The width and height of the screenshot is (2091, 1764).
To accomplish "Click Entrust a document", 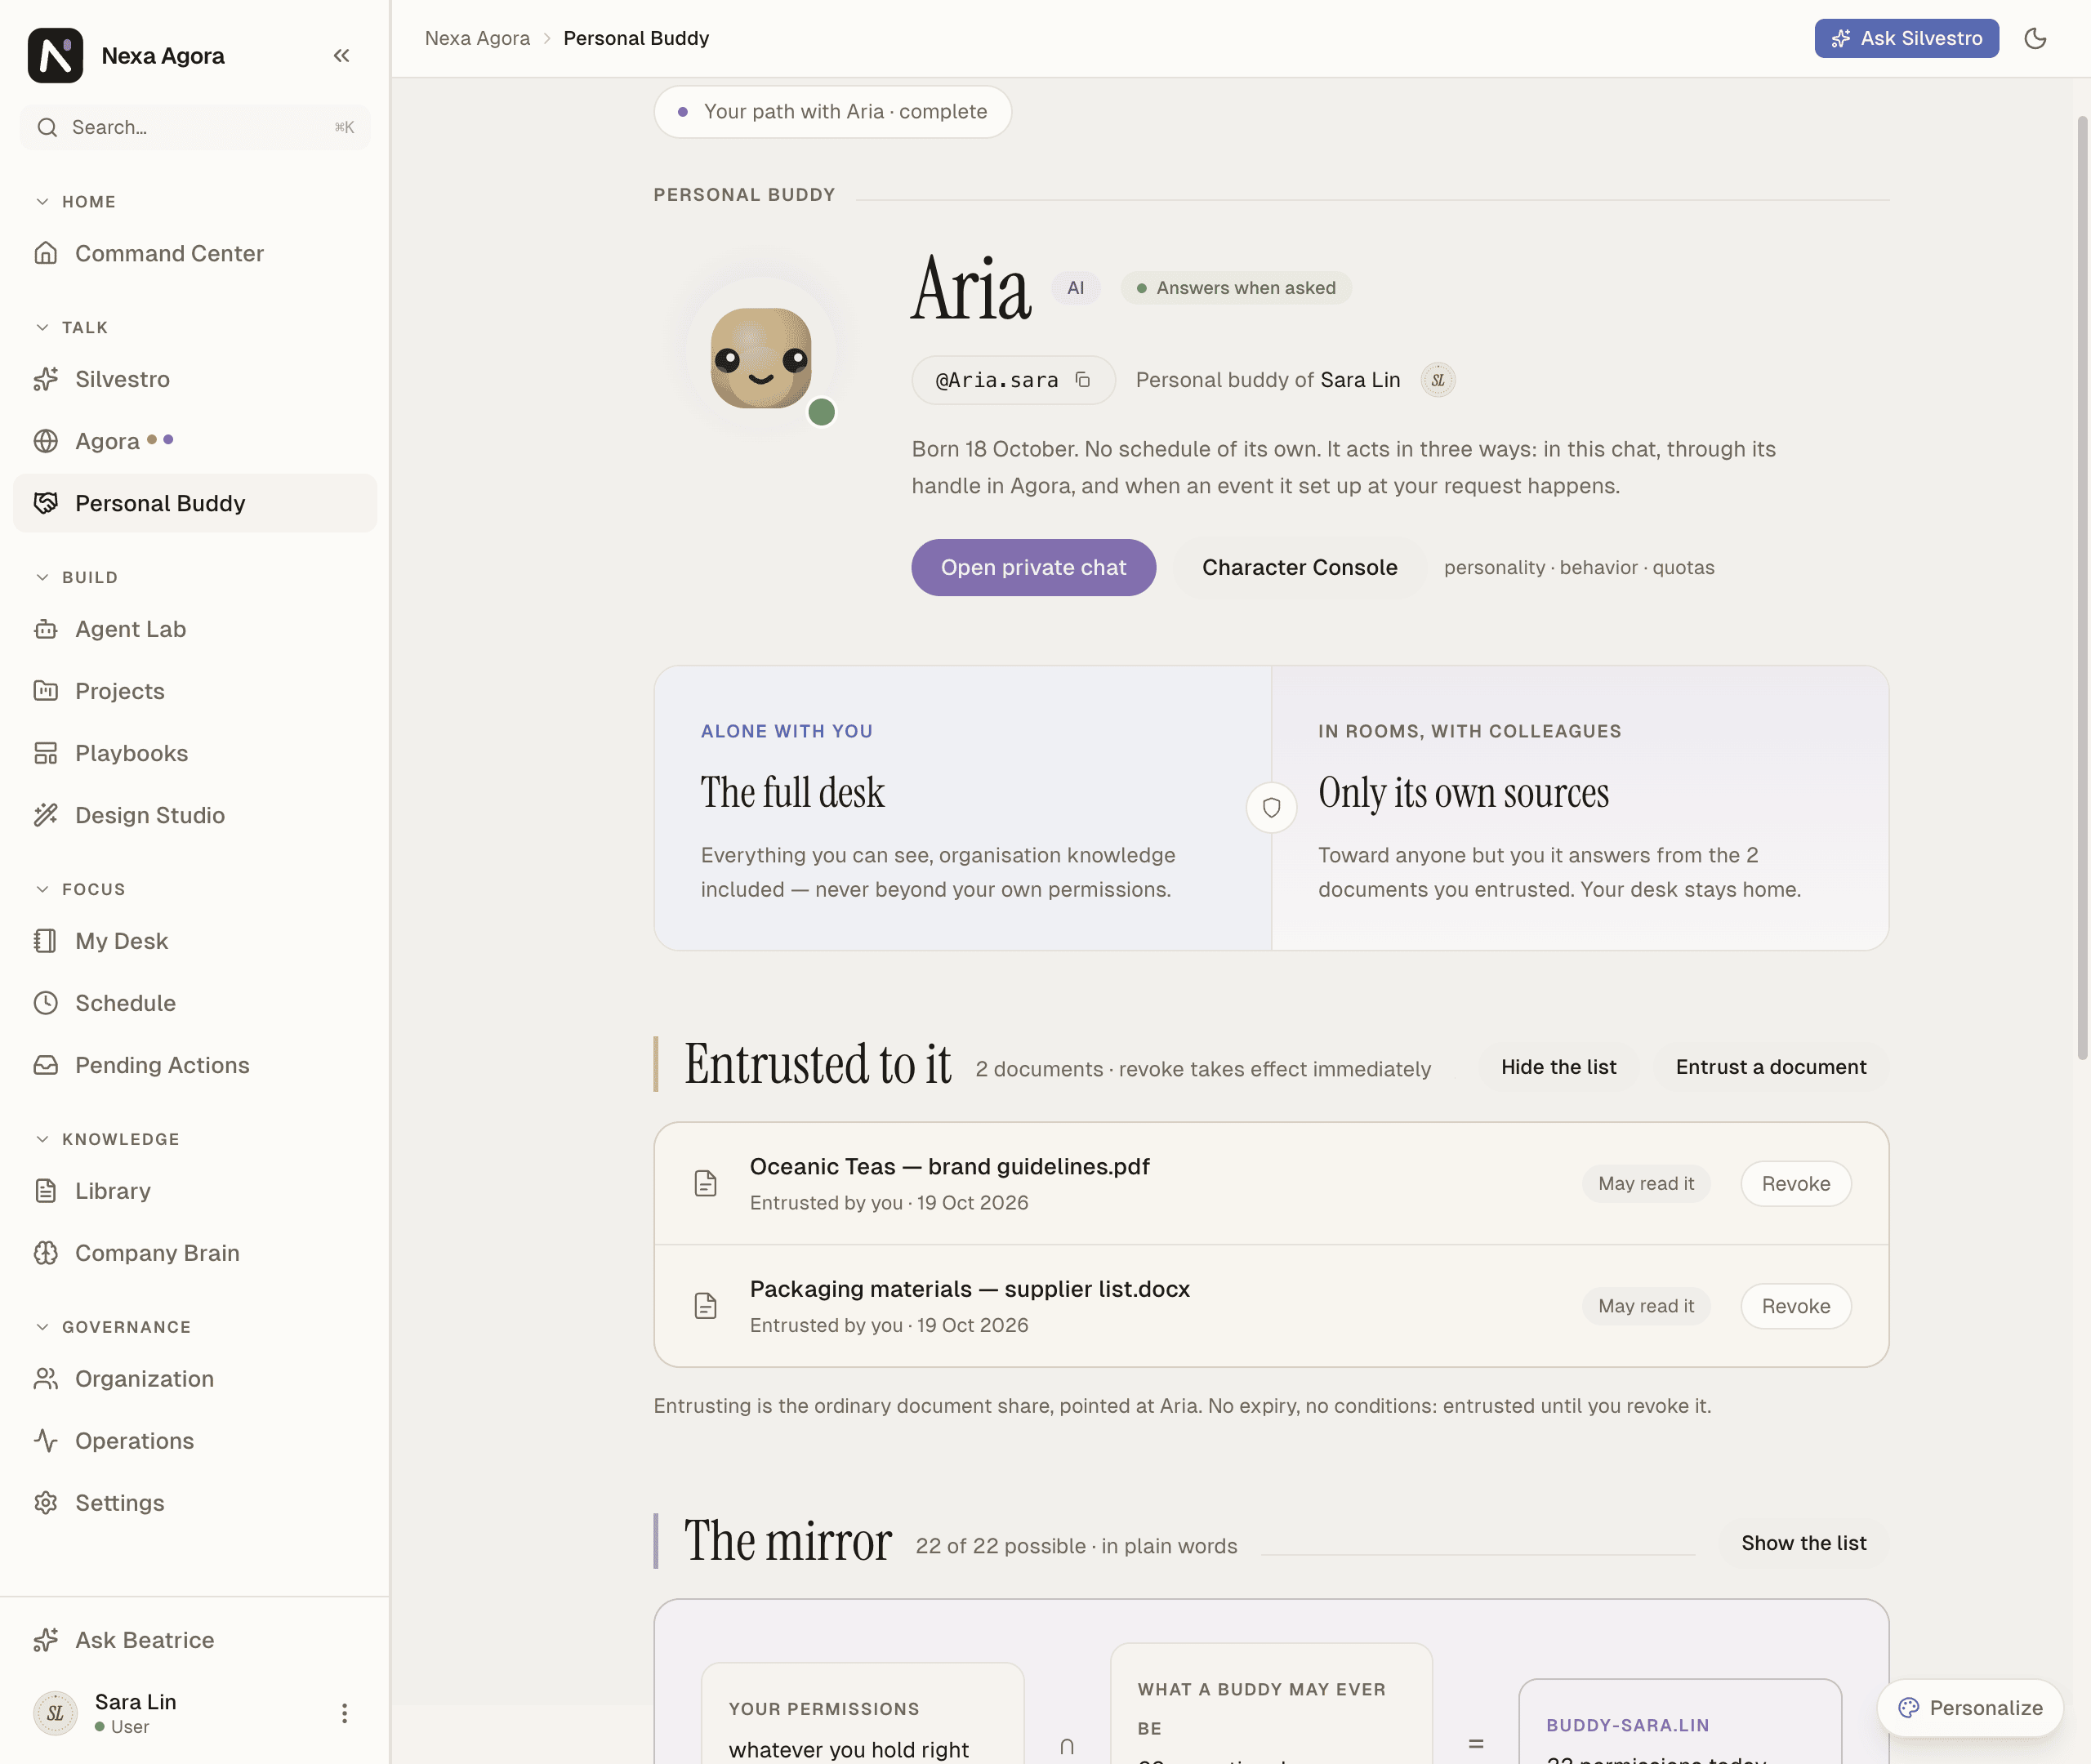I will pos(1770,1067).
